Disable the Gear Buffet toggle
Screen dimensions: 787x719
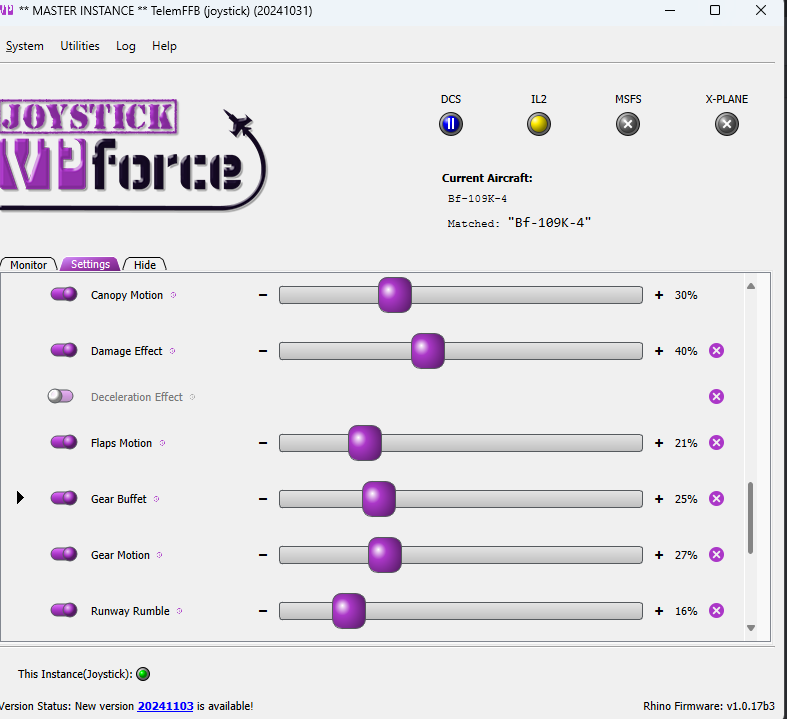coord(64,498)
